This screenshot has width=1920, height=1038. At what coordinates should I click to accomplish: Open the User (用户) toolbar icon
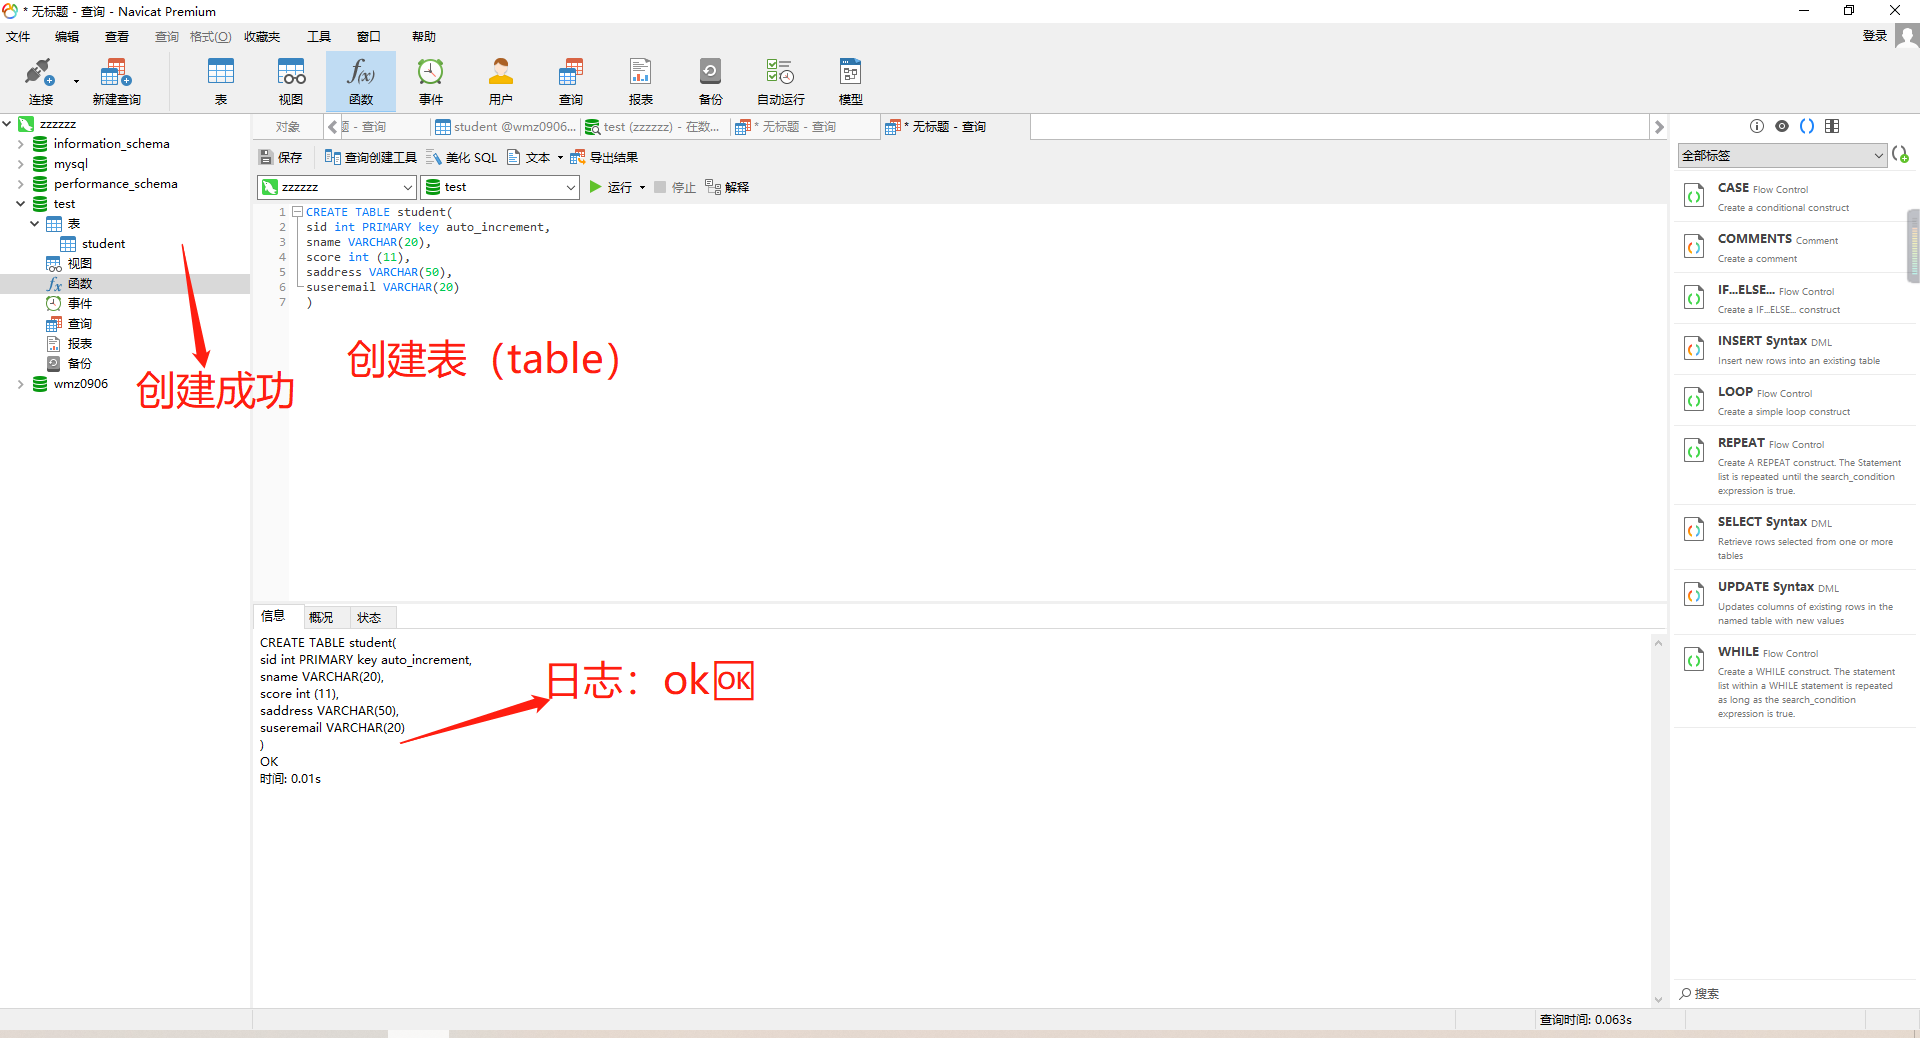click(x=501, y=81)
